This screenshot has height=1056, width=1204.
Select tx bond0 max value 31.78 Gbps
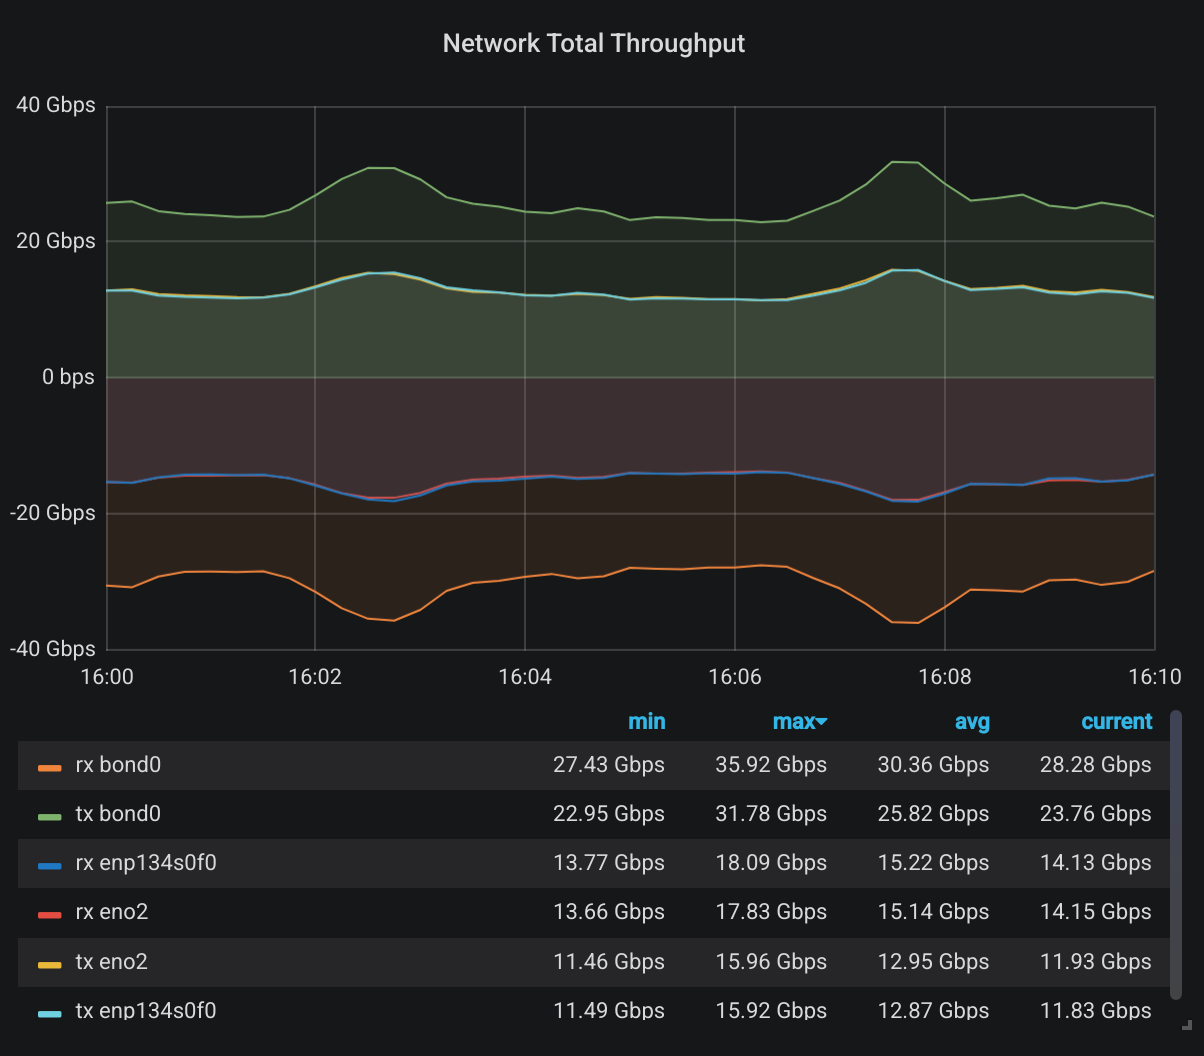tap(771, 814)
